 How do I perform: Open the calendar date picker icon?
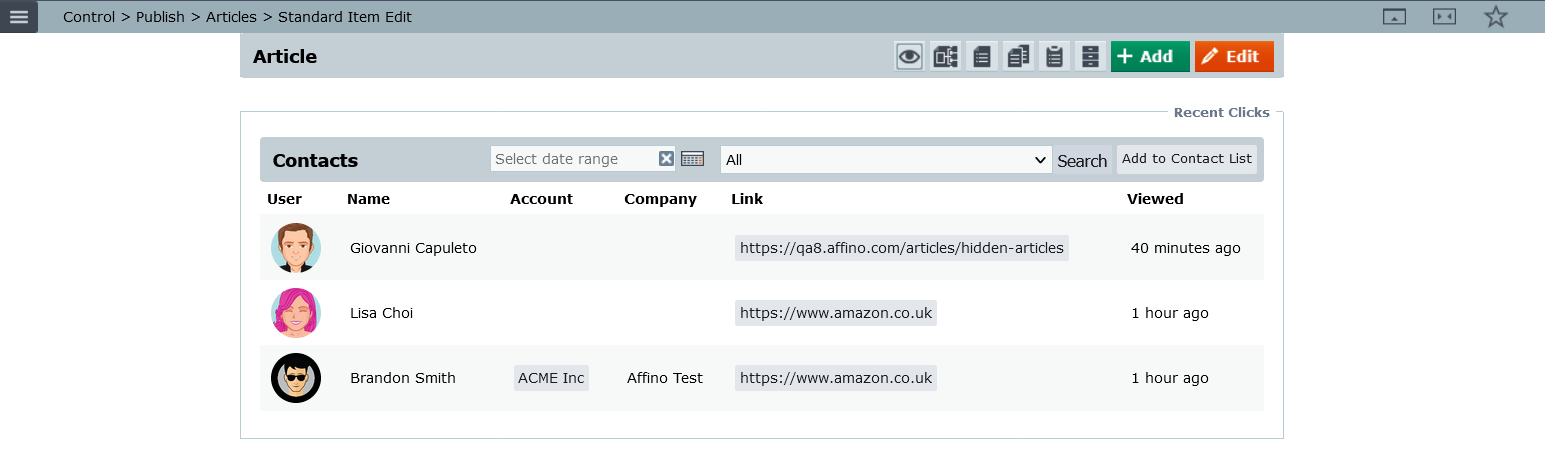(692, 159)
